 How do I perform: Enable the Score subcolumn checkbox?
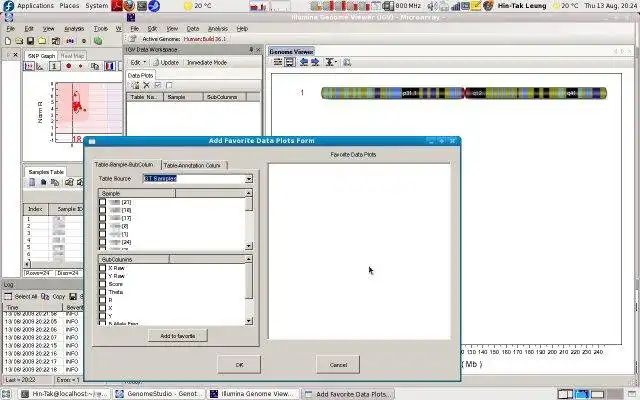point(102,284)
